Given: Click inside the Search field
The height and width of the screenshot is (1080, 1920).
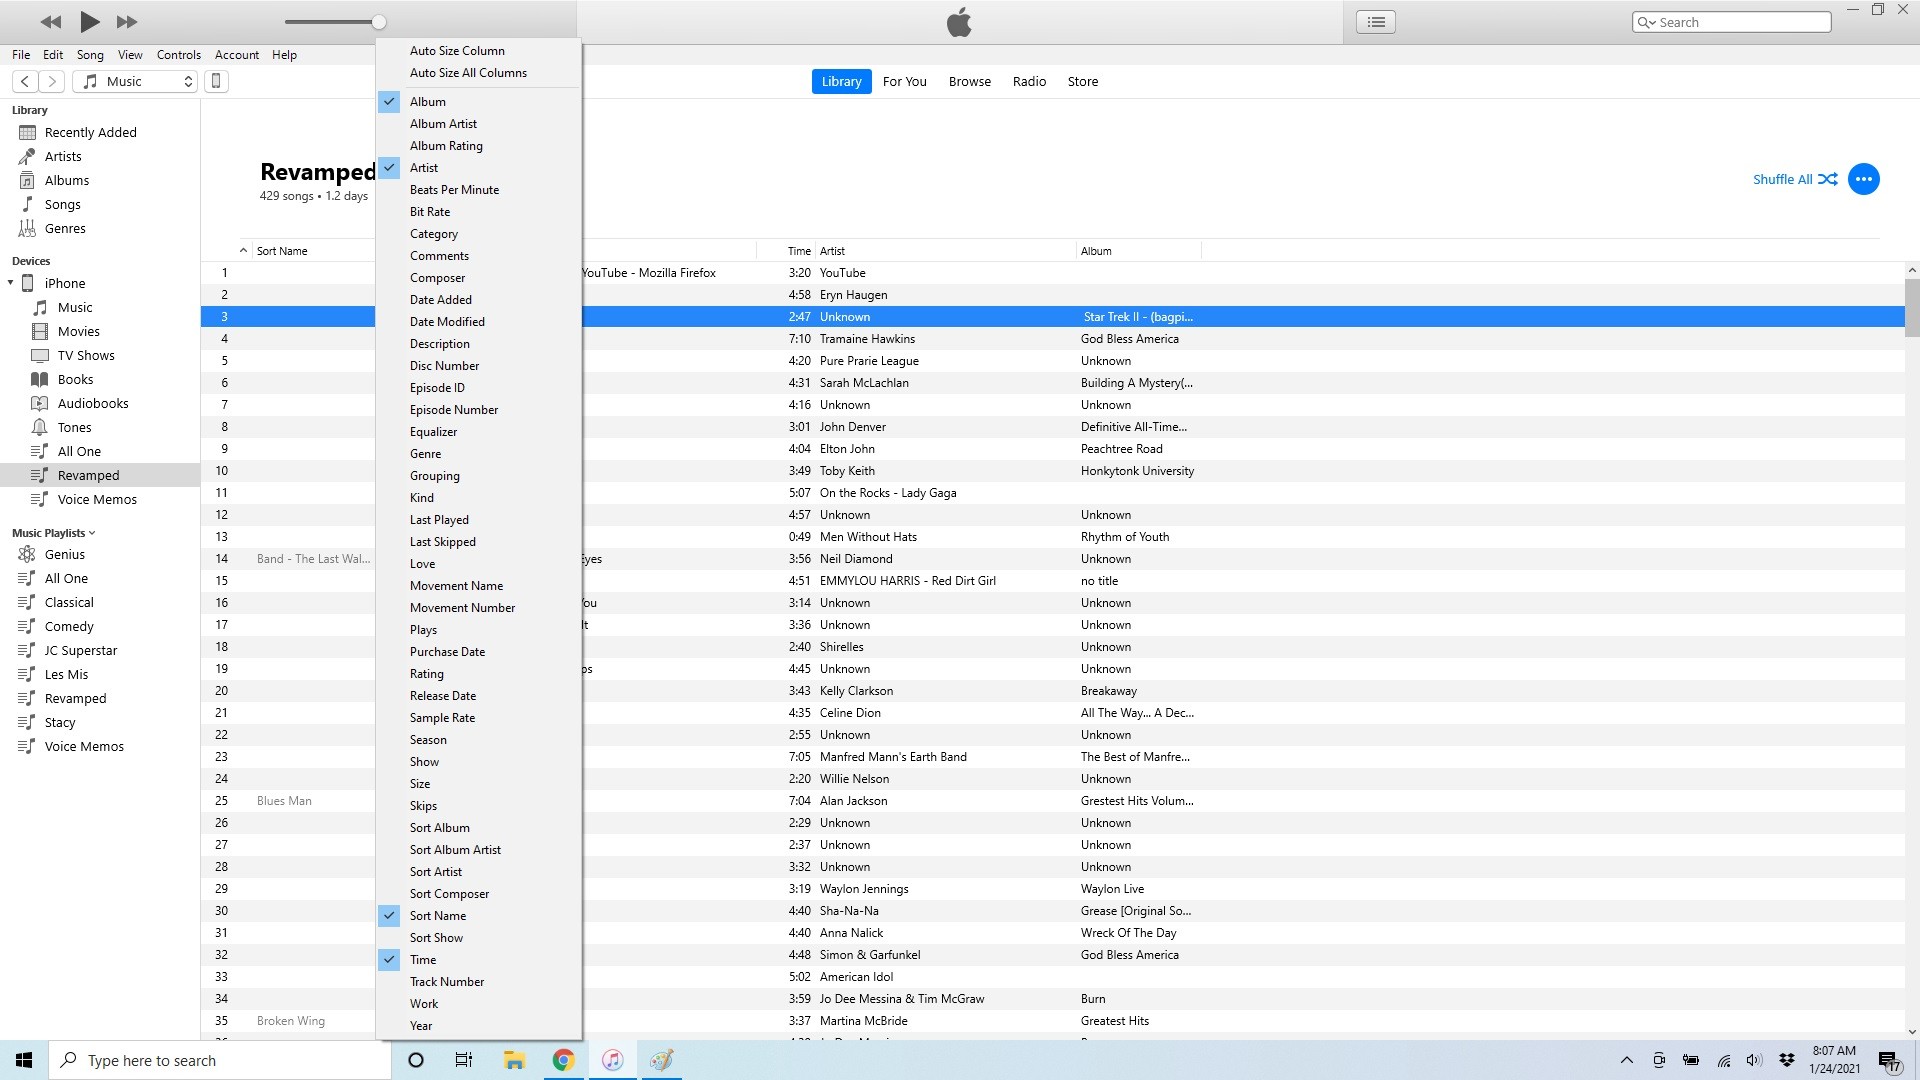Looking at the screenshot, I should pyautogui.click(x=1740, y=21).
